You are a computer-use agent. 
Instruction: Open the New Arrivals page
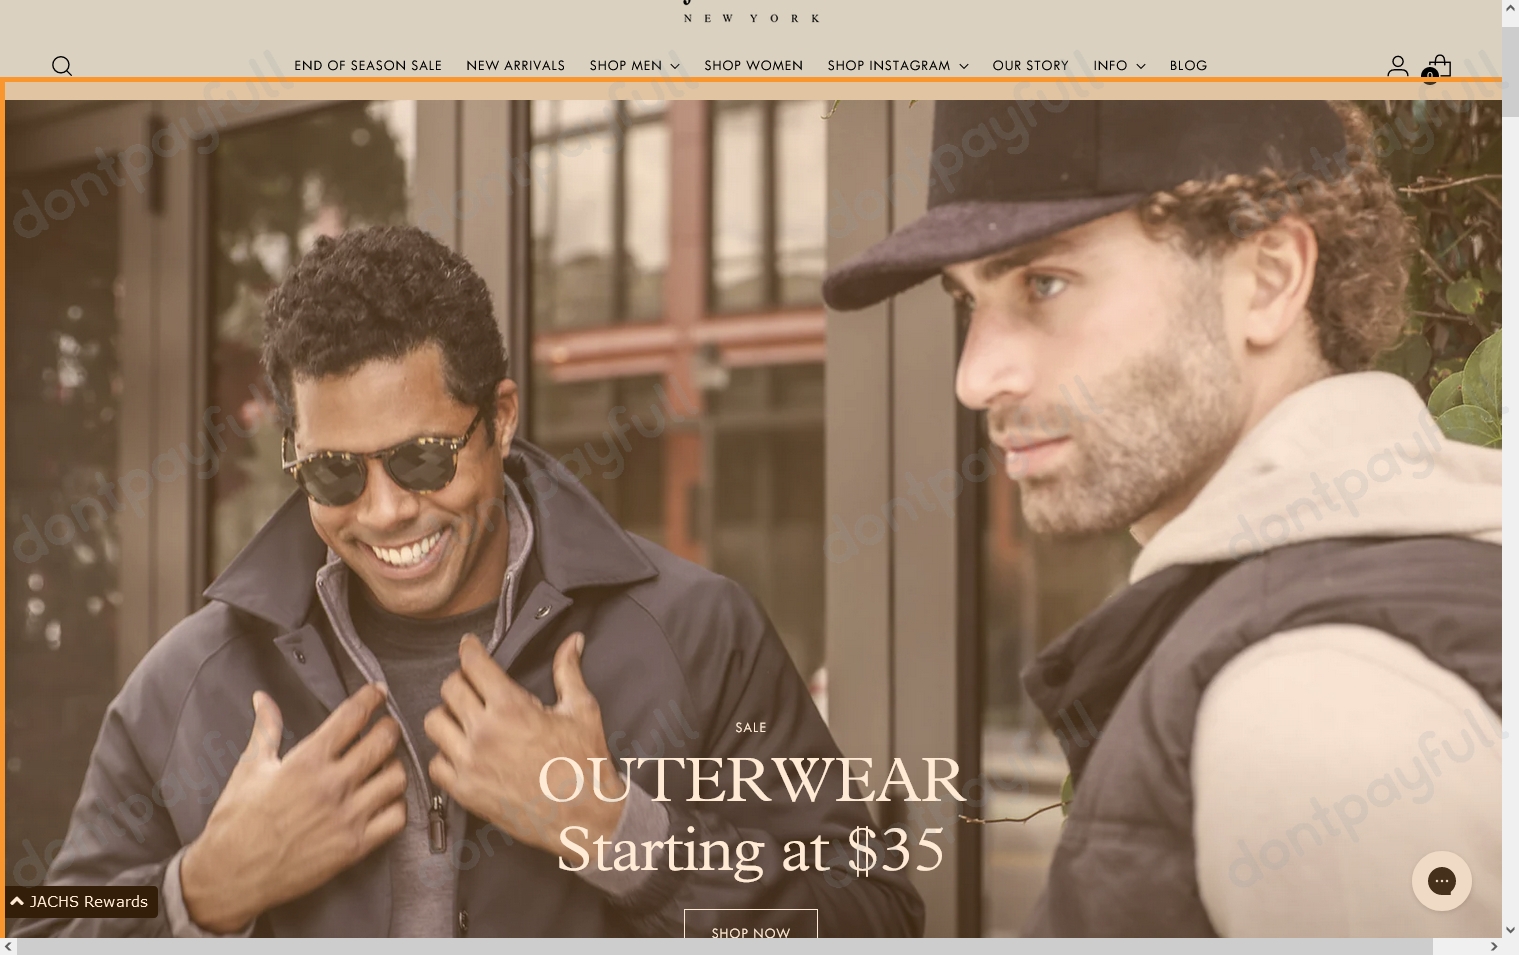[515, 66]
